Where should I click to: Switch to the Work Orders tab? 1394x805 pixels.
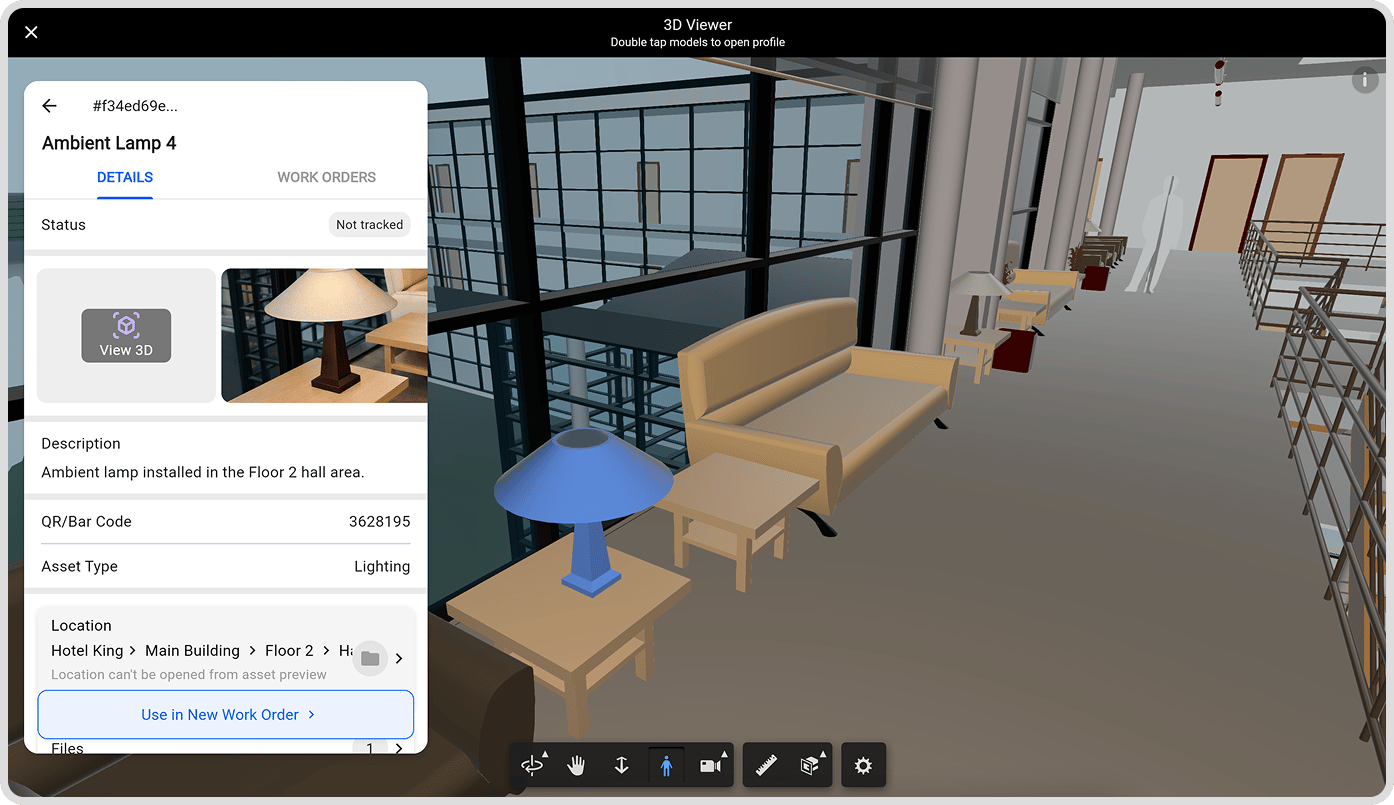pos(326,177)
